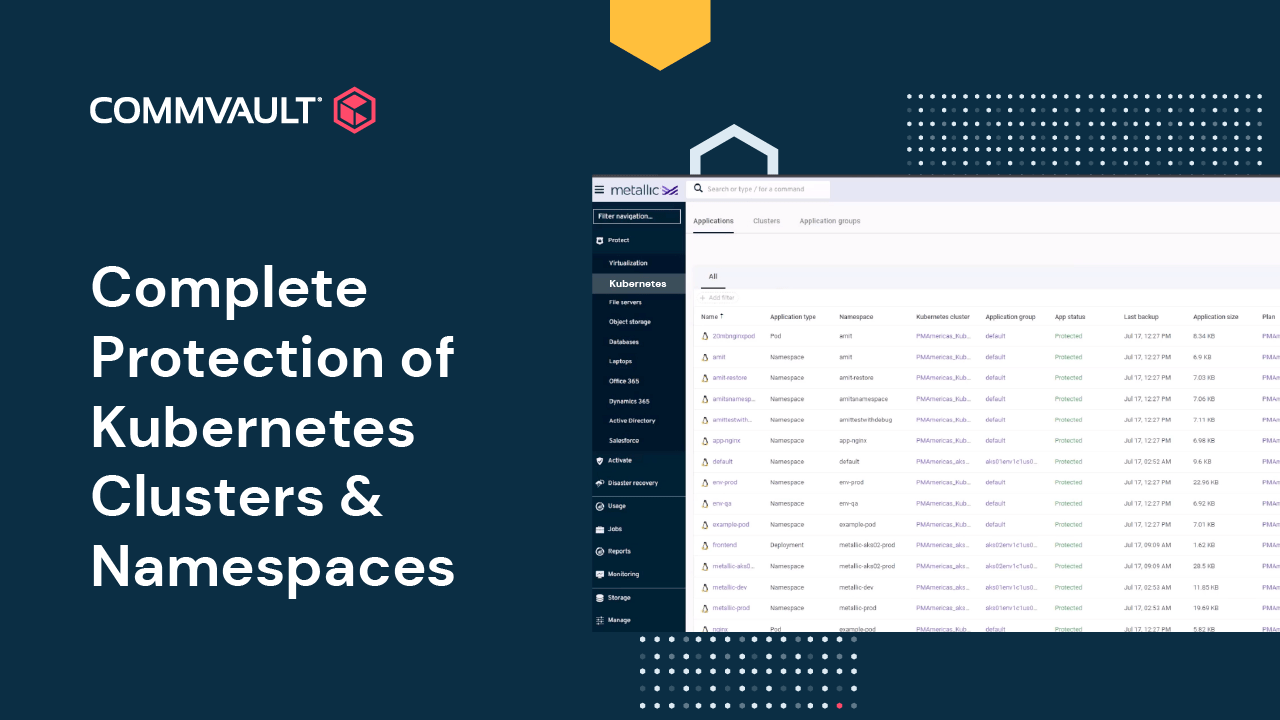This screenshot has height=720, width=1280.
Task: Click the Linux icon beside amit-restore
Action: [x=705, y=378]
